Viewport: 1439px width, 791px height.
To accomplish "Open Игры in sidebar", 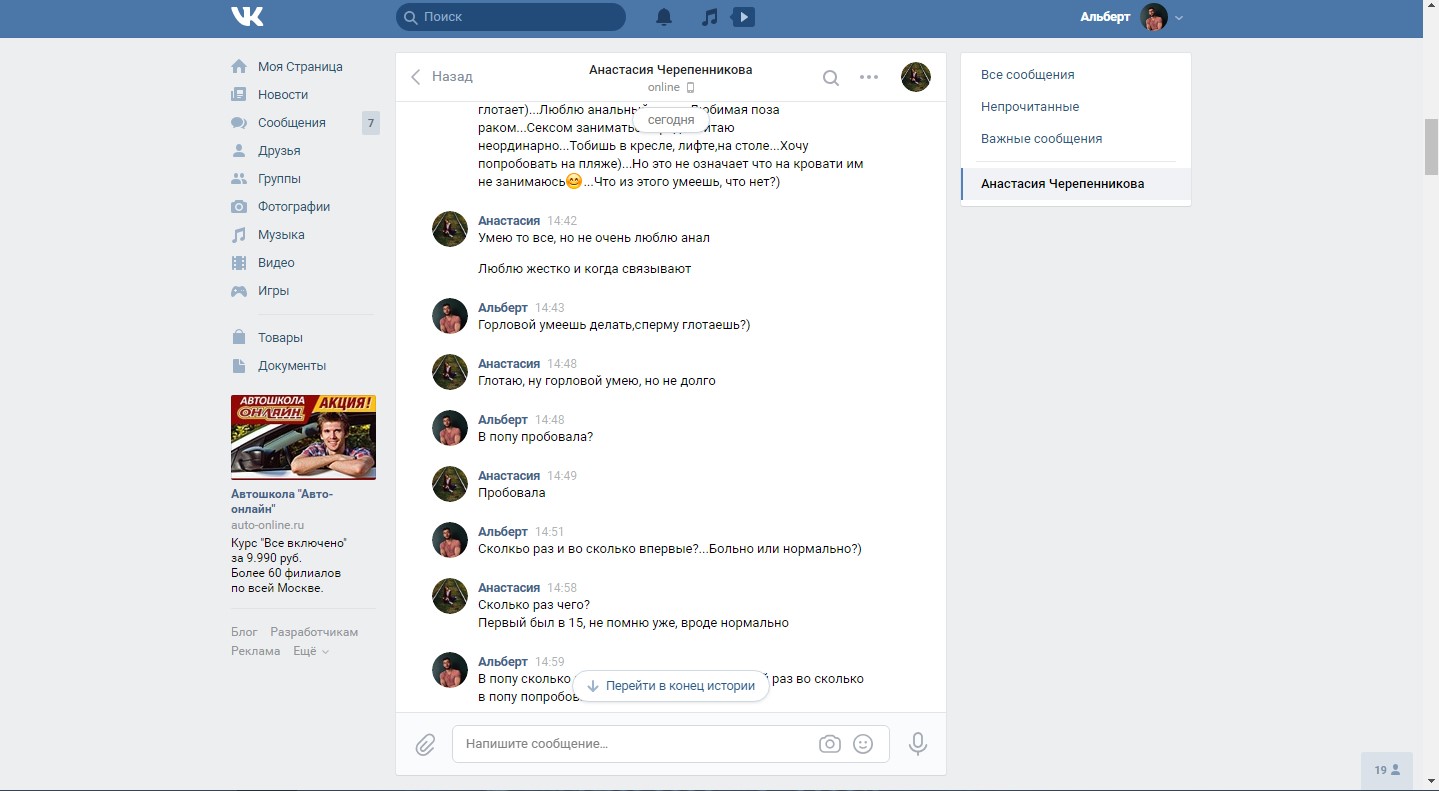I will (x=273, y=291).
